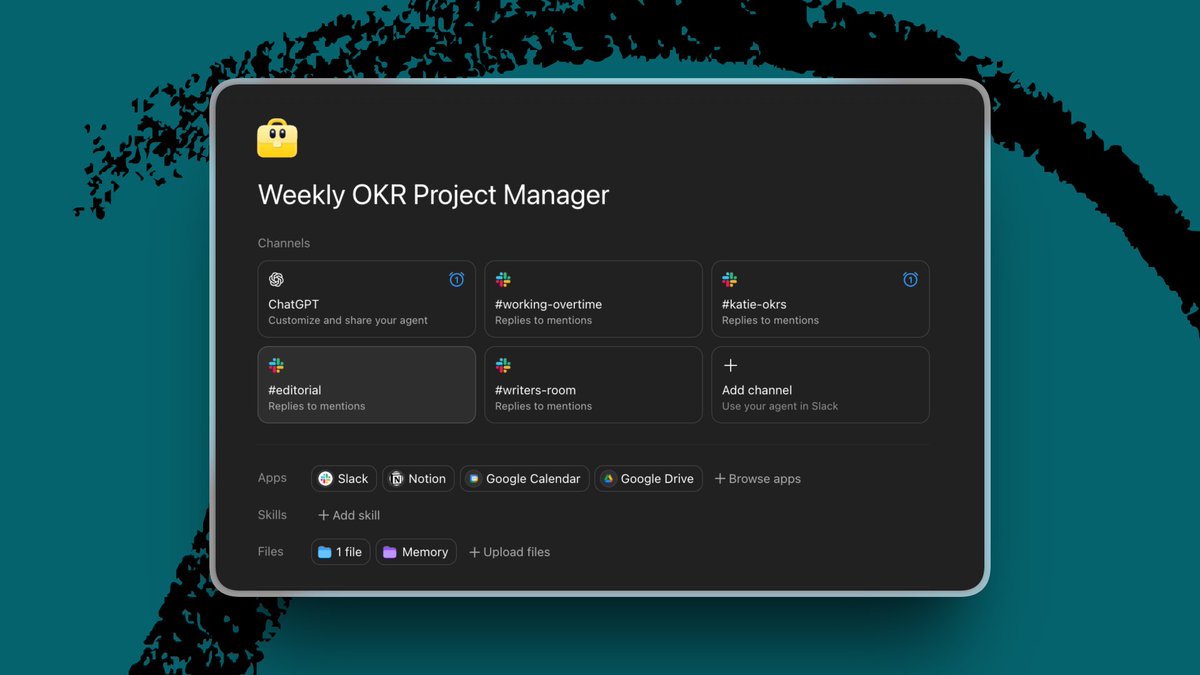Click the Apps row label
Viewport: 1200px width, 675px height.
point(272,478)
